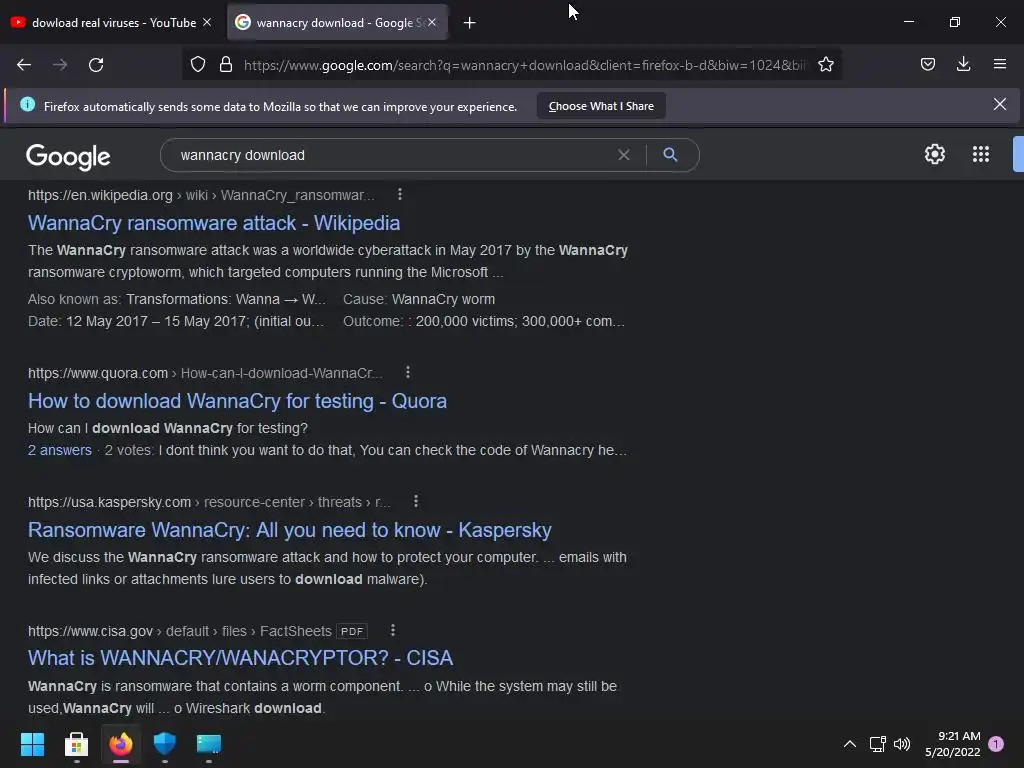Click Choose What I Share button
This screenshot has width=1024, height=768.
[x=601, y=106]
